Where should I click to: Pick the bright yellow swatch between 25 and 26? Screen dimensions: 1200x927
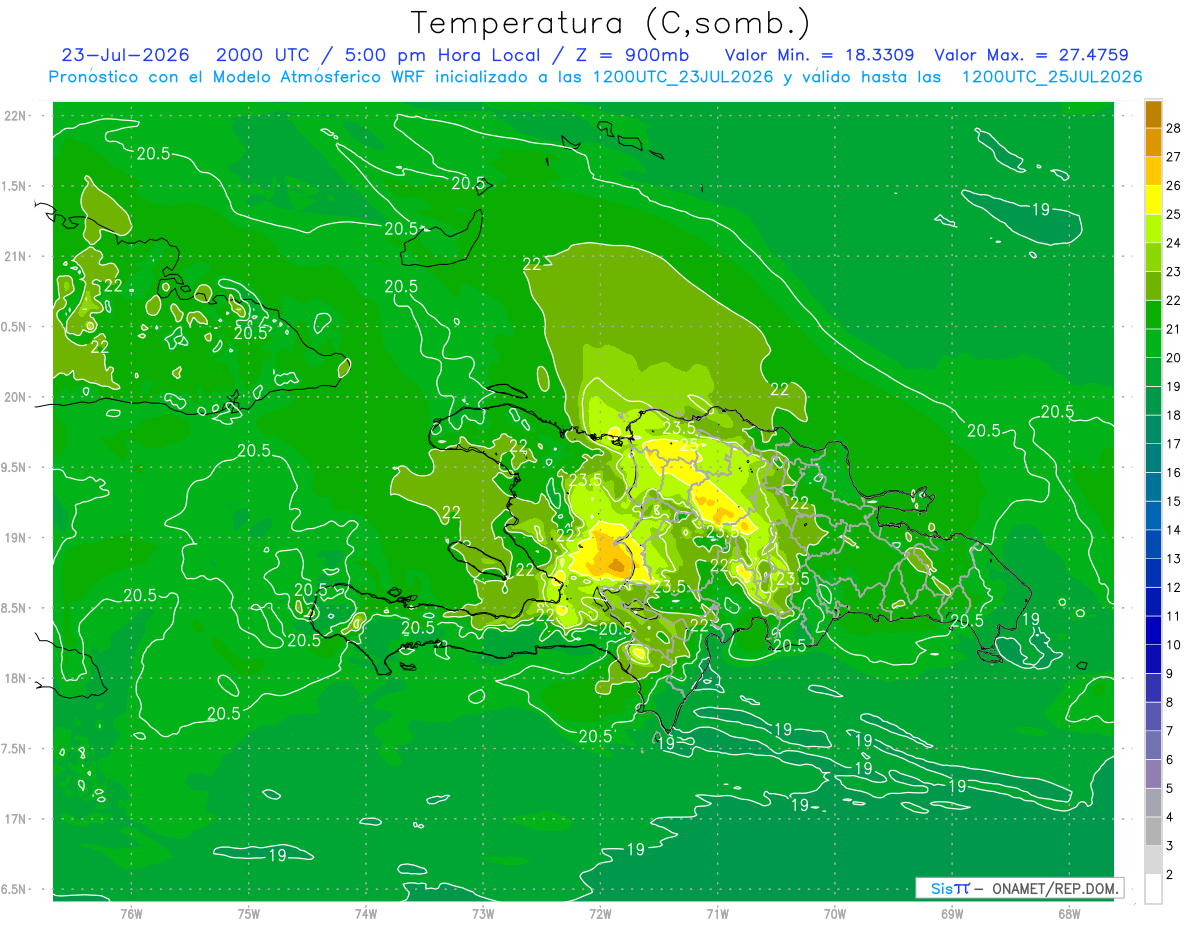pos(1153,200)
